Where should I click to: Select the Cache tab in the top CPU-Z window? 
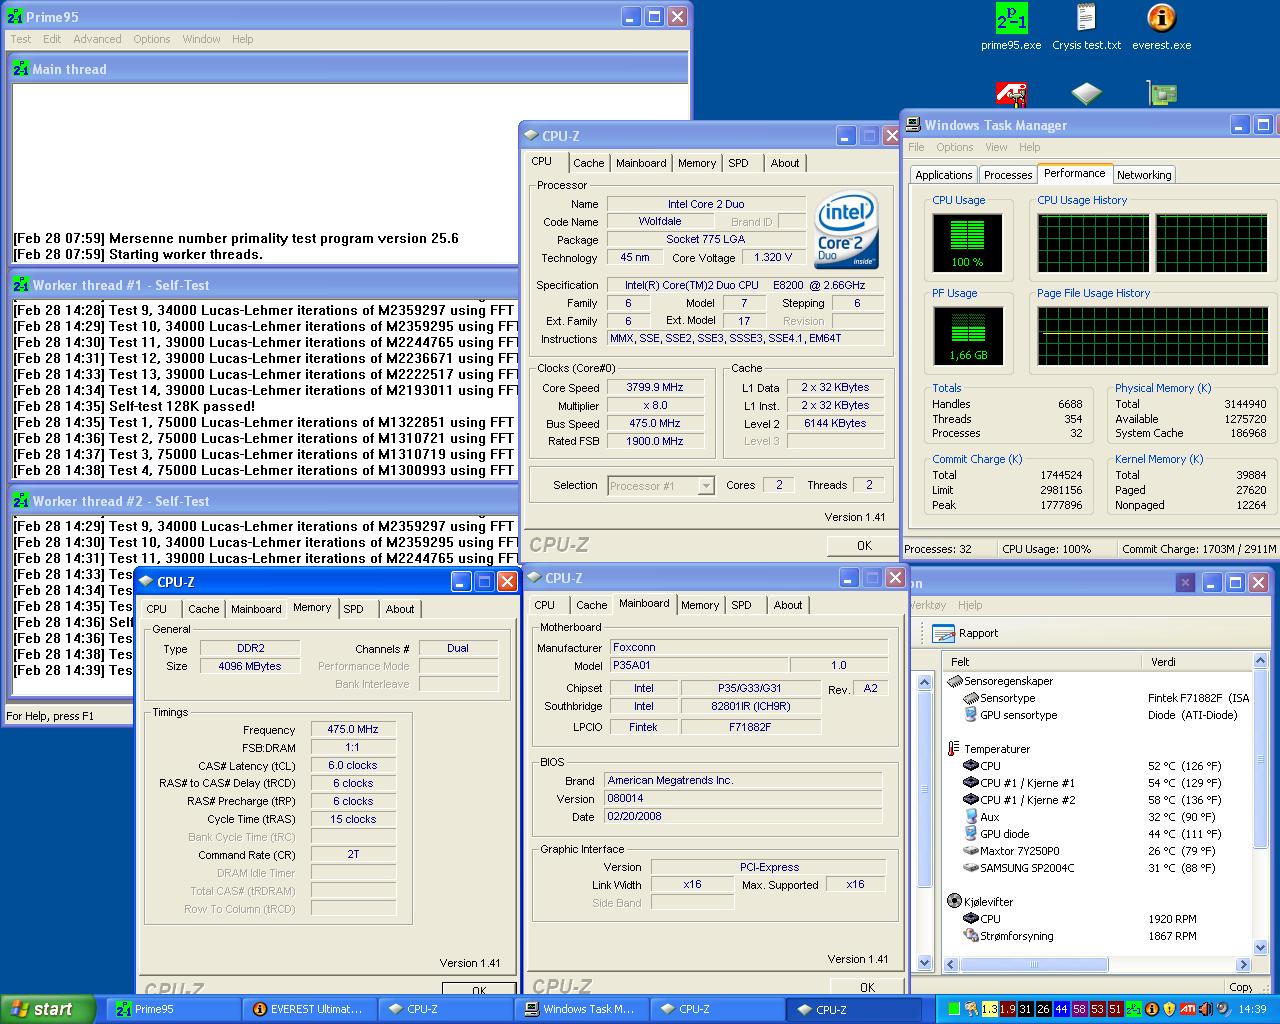pos(589,163)
